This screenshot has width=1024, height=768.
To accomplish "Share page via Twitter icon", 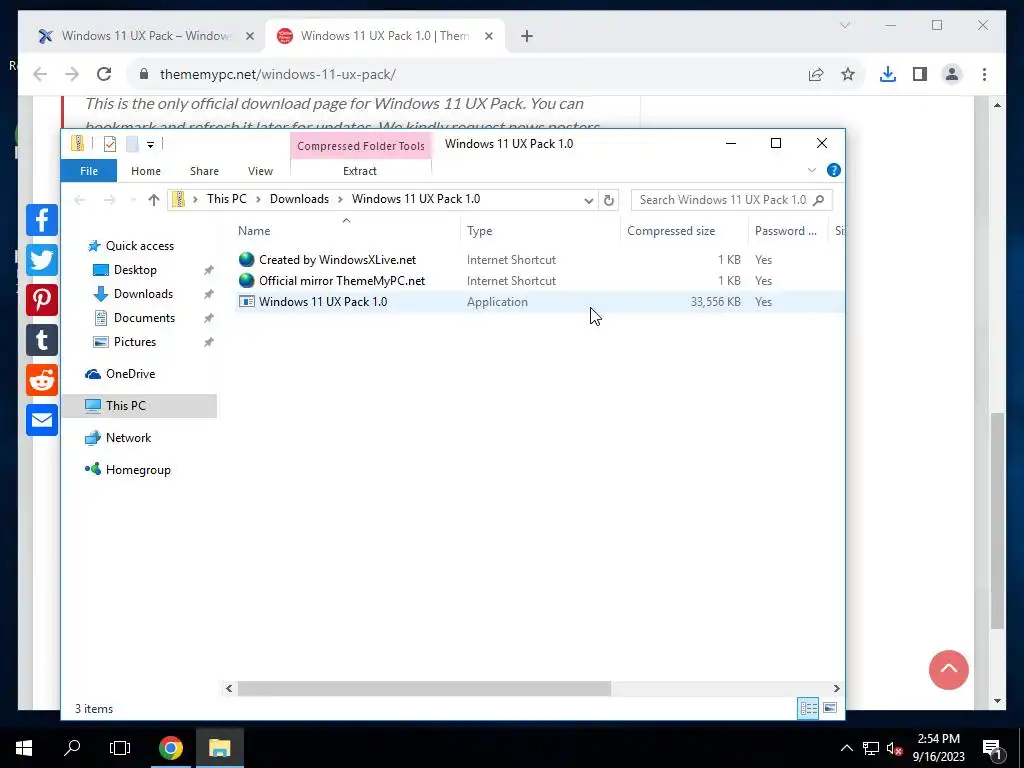I will click(x=42, y=260).
